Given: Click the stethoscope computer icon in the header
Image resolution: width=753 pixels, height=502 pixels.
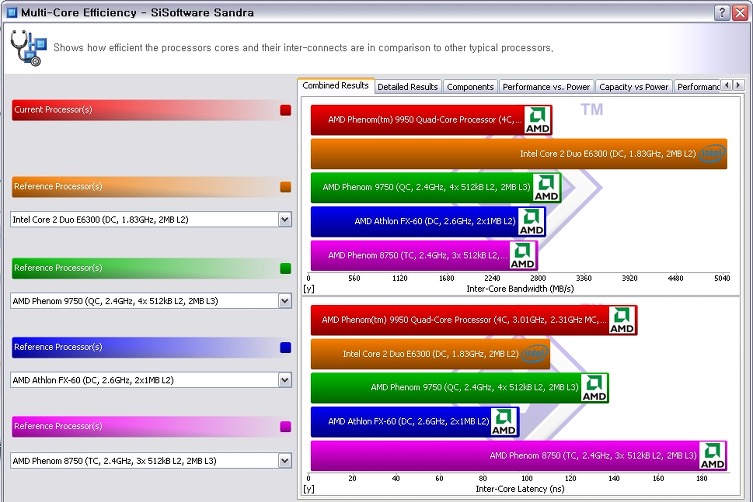Looking at the screenshot, I should pyautogui.click(x=28, y=48).
